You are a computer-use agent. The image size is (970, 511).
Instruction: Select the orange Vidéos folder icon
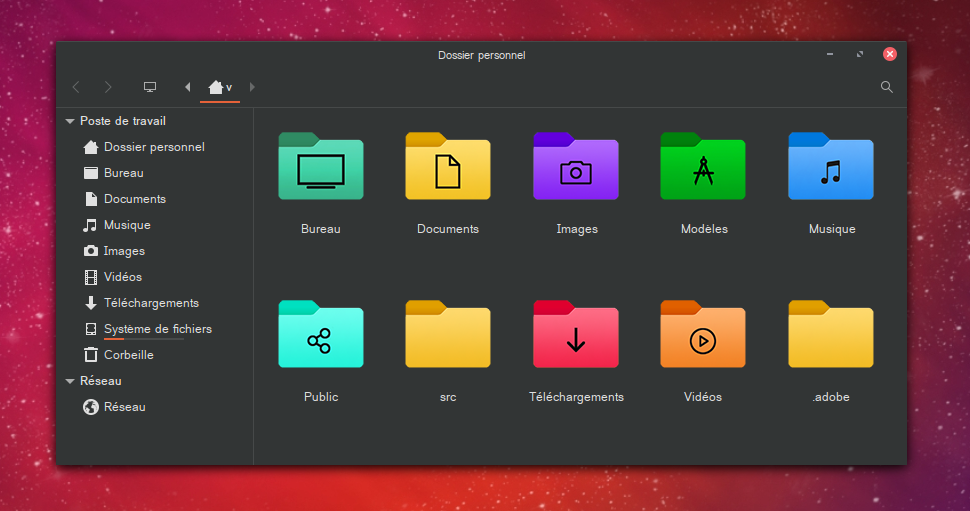703,334
